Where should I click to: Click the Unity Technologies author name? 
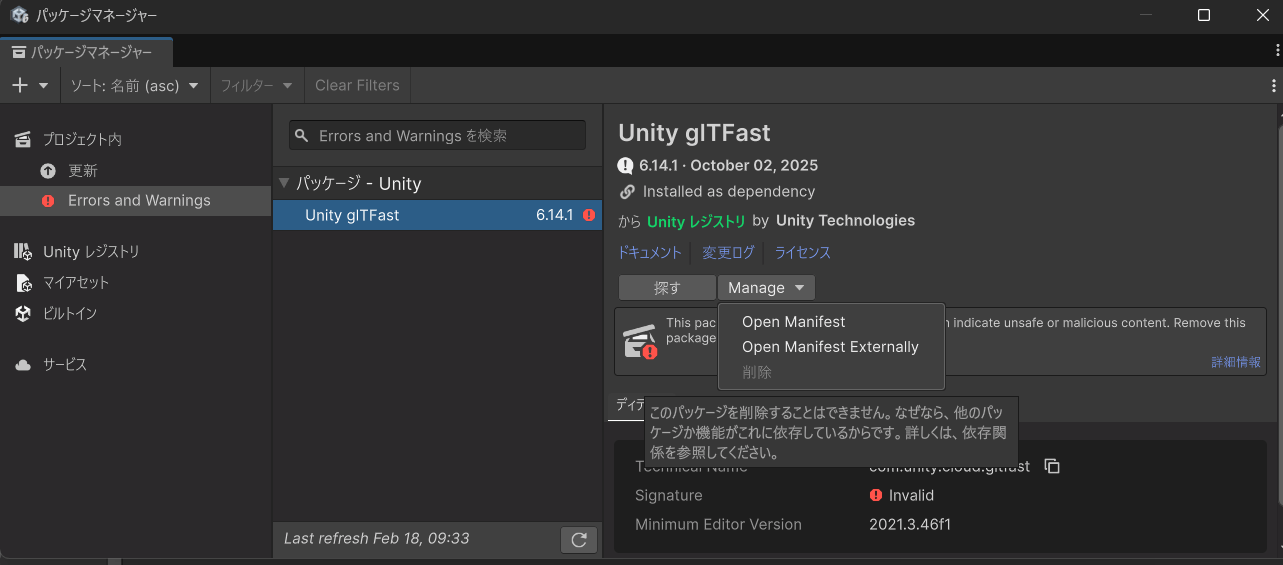tap(845, 221)
